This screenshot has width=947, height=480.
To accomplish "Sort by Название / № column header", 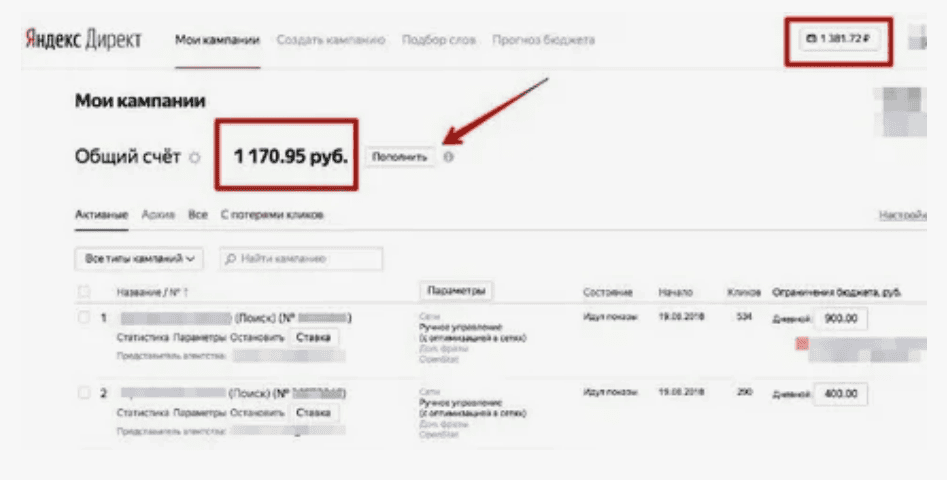I will click(152, 292).
